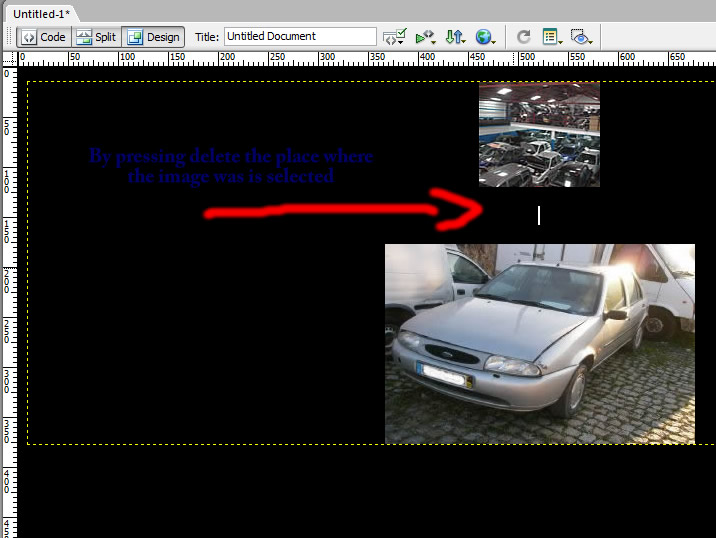716x538 pixels.
Task: Click the ruler origin corner box
Action: (x=7, y=58)
